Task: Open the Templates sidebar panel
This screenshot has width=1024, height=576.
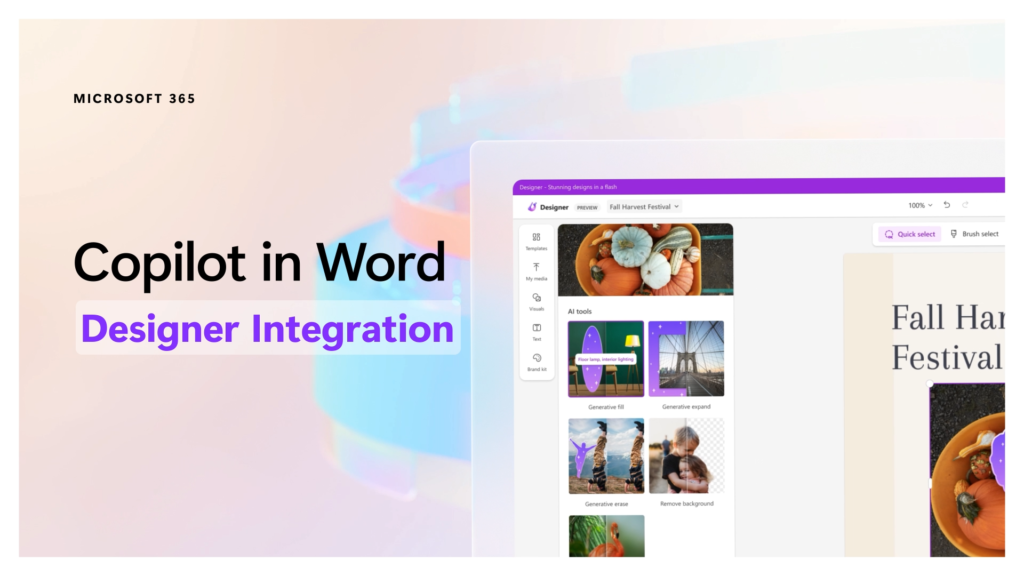Action: coord(536,241)
